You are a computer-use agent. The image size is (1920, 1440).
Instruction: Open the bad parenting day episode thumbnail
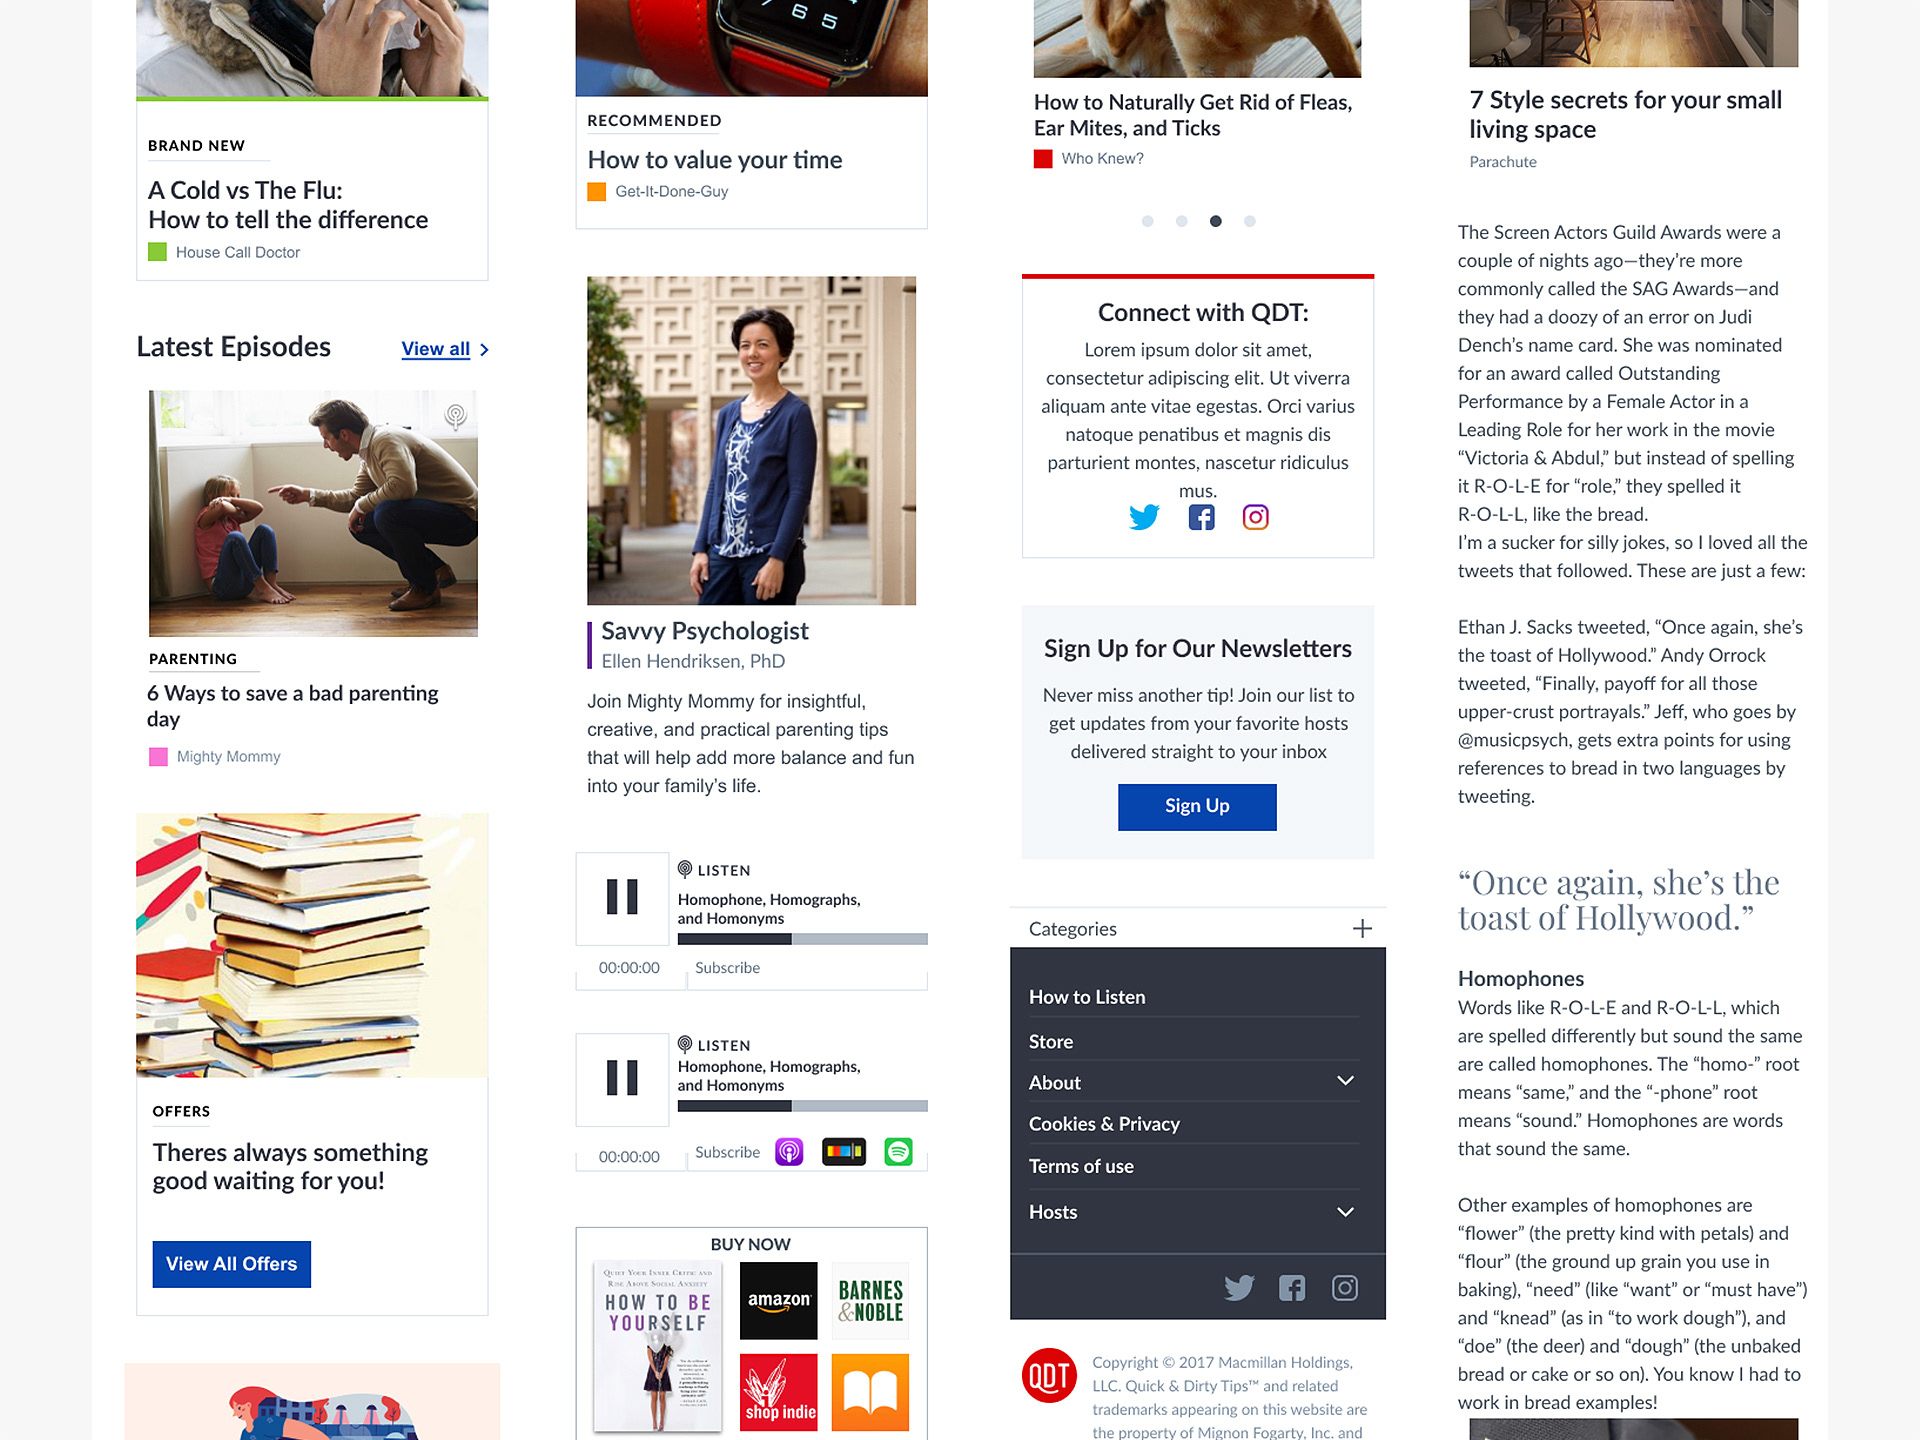click(313, 514)
